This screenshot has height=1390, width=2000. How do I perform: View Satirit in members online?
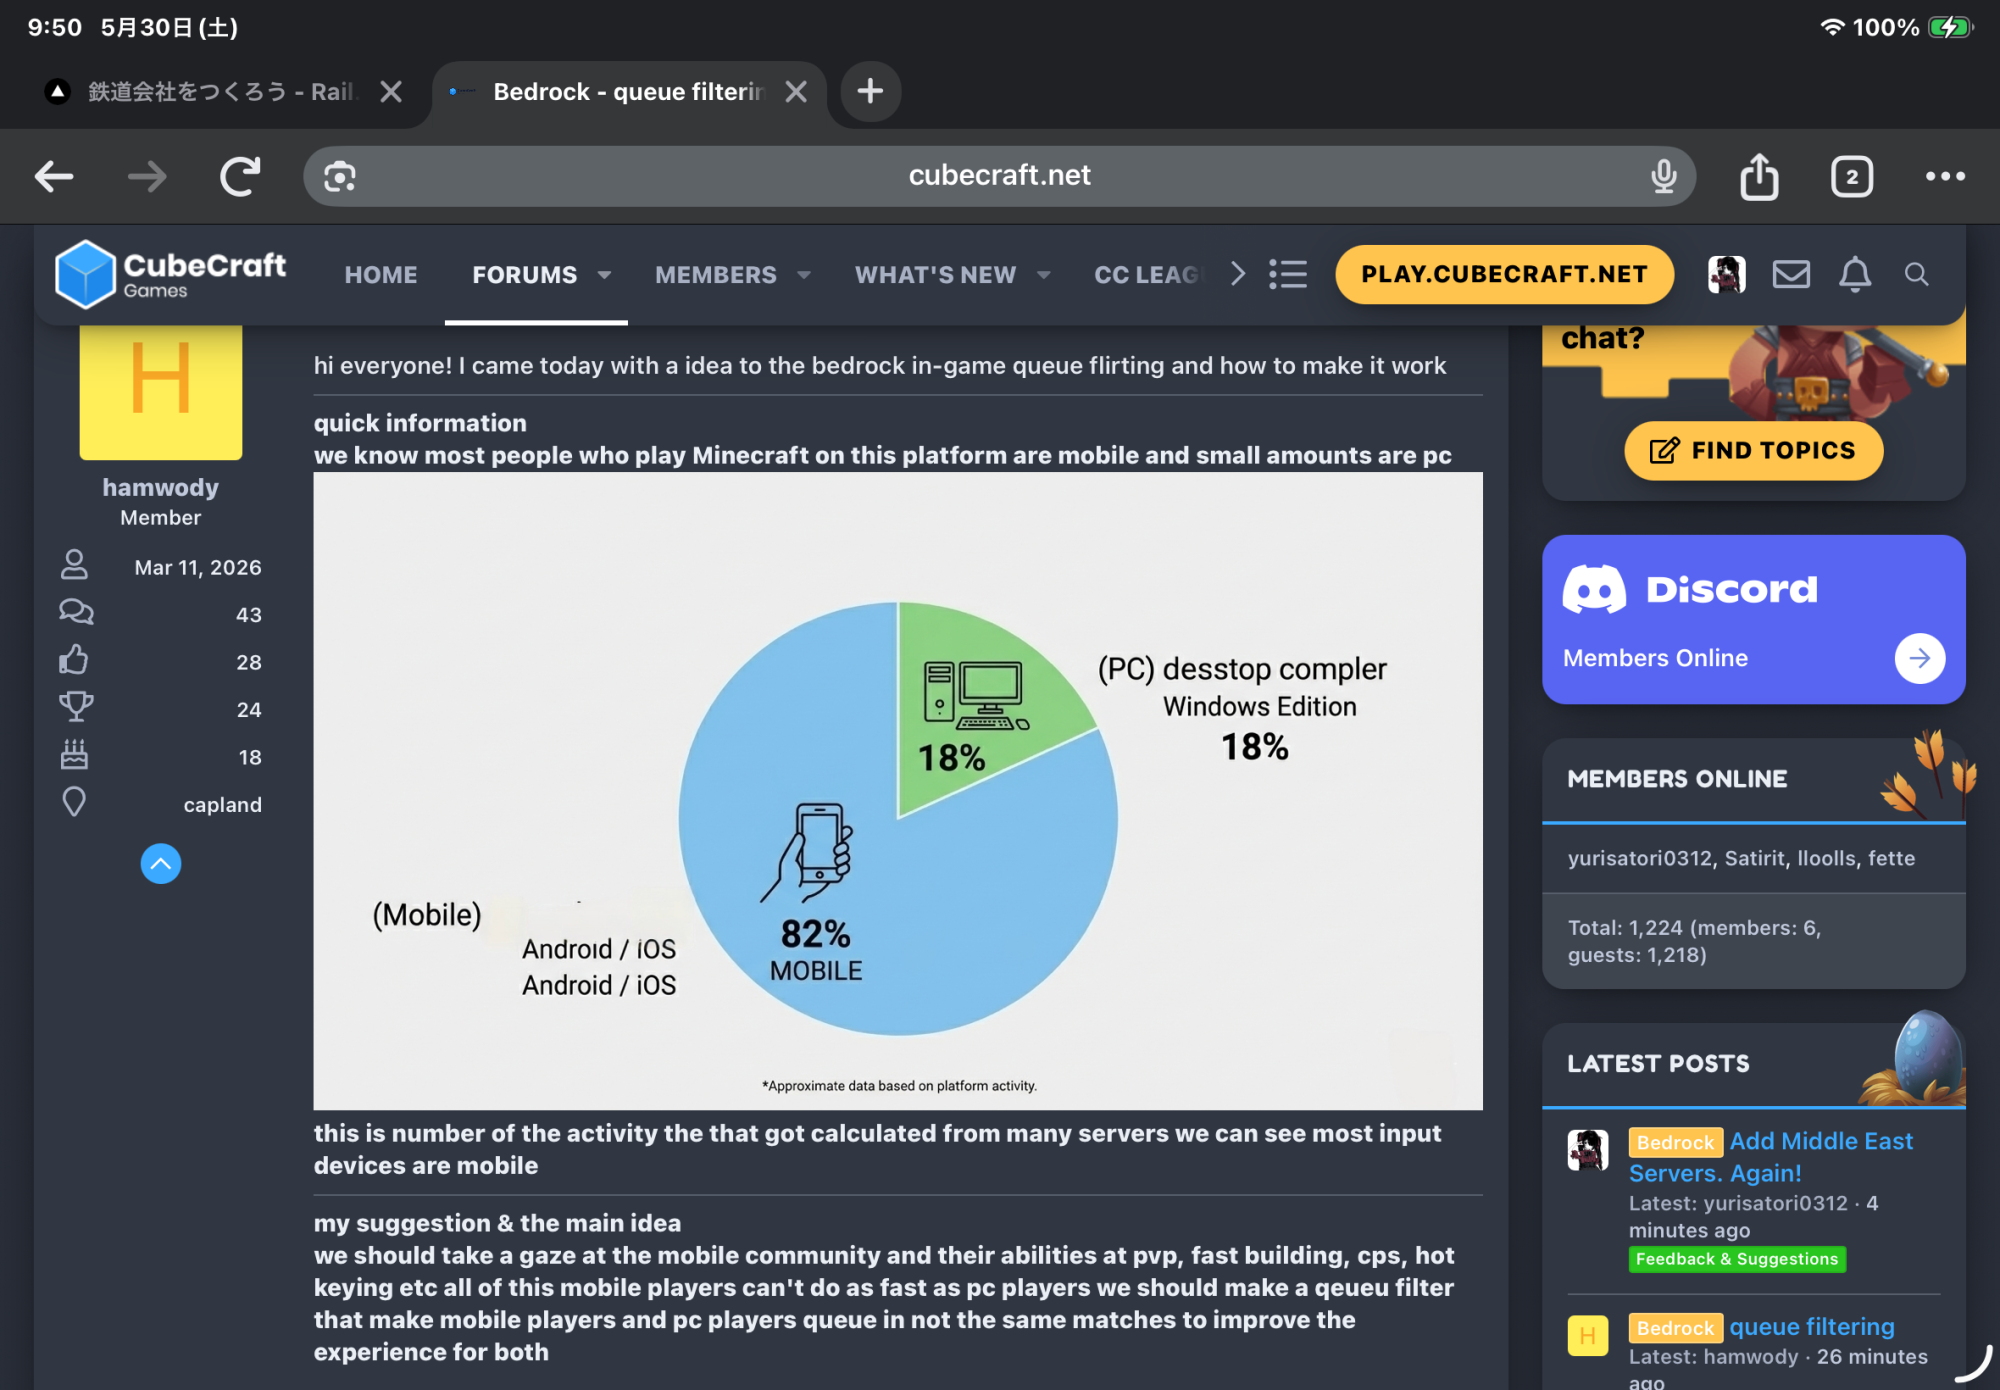click(x=1755, y=858)
